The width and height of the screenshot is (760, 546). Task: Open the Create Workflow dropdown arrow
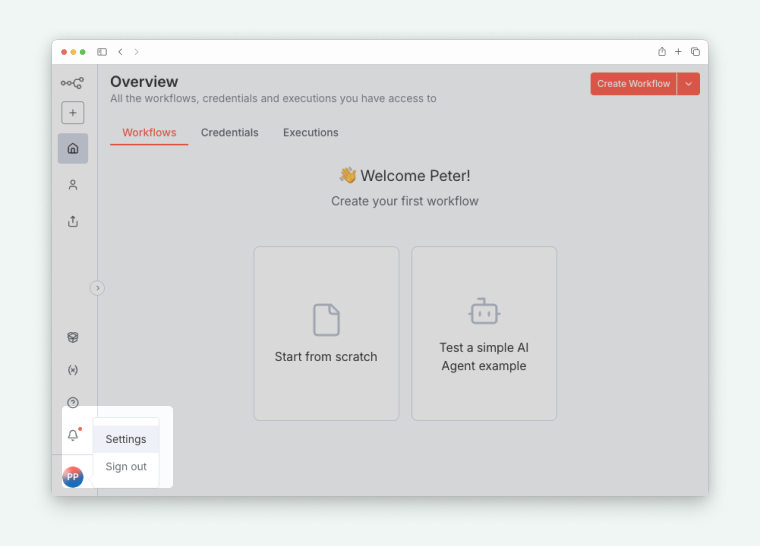point(688,84)
